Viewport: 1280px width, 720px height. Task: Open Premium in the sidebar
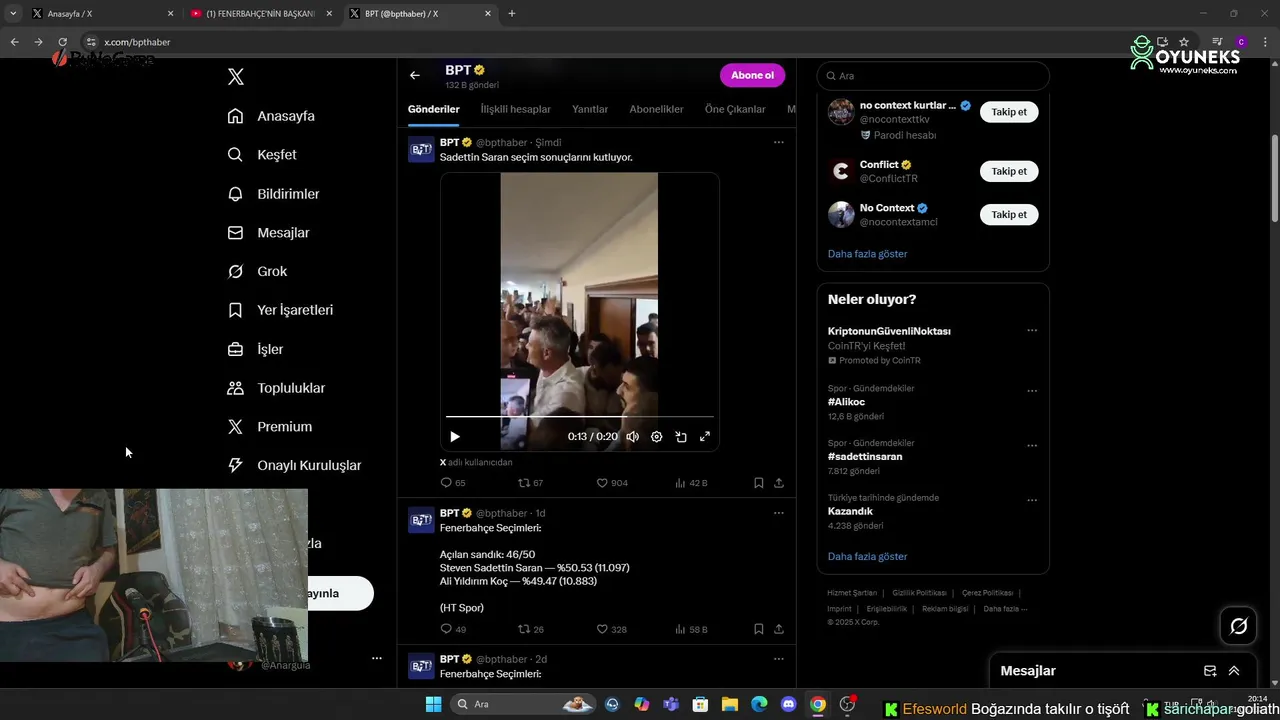click(269, 427)
